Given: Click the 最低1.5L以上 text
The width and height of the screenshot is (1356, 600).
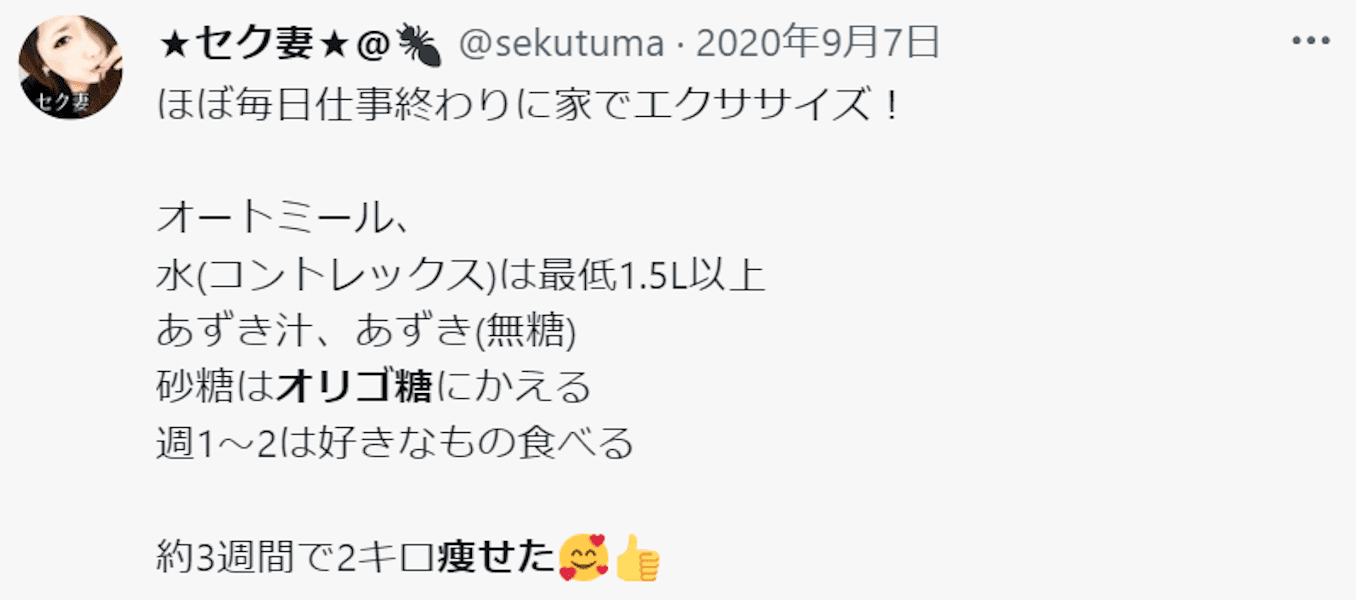Looking at the screenshot, I should (651, 274).
